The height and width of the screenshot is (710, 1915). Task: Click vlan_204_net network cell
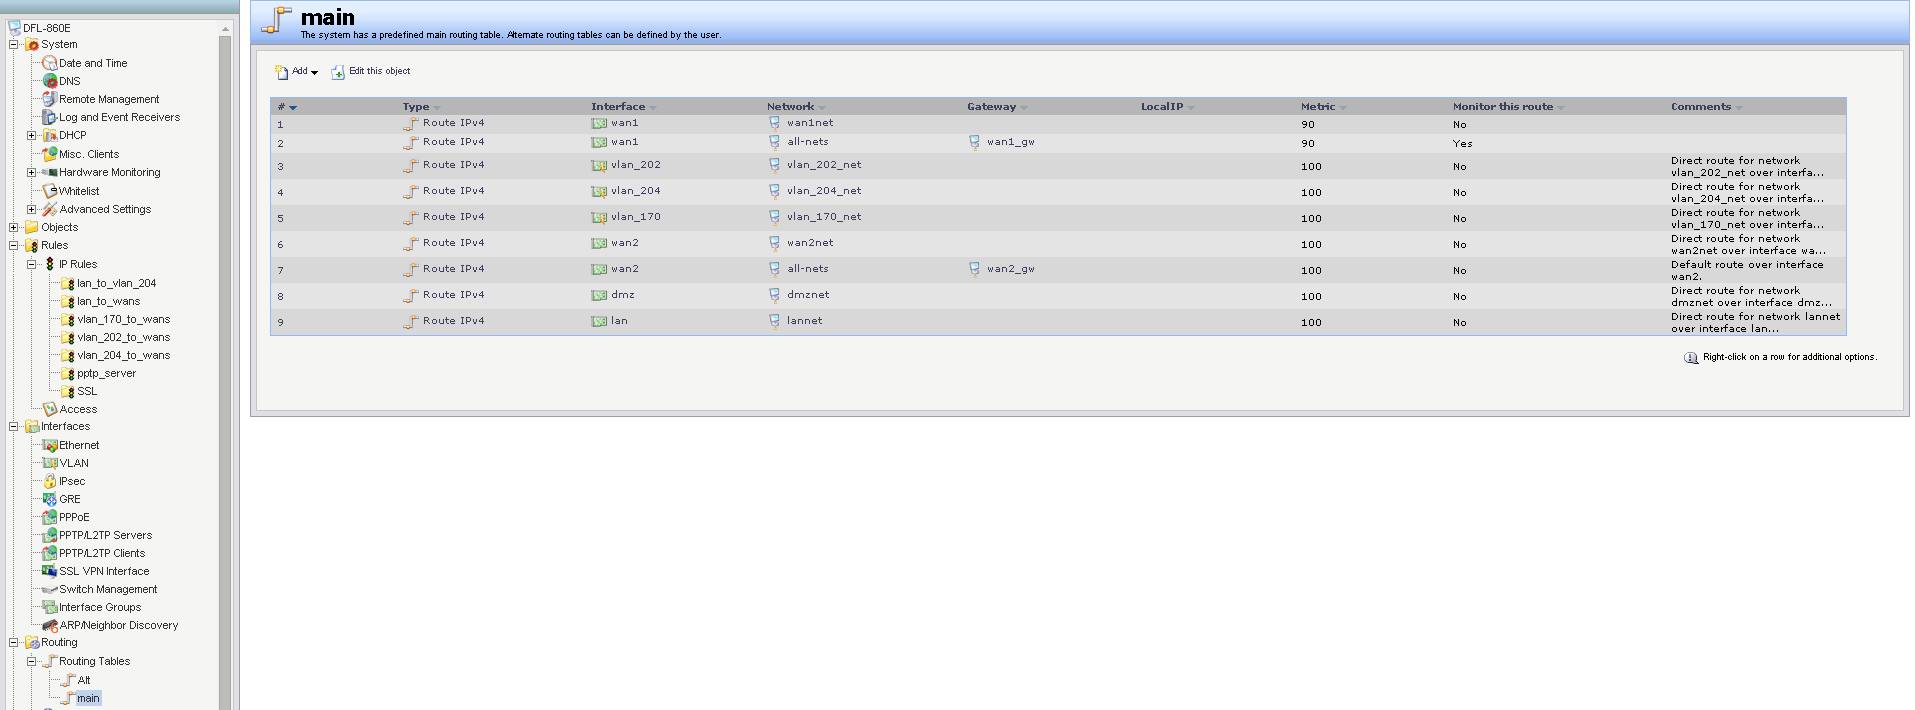point(824,191)
